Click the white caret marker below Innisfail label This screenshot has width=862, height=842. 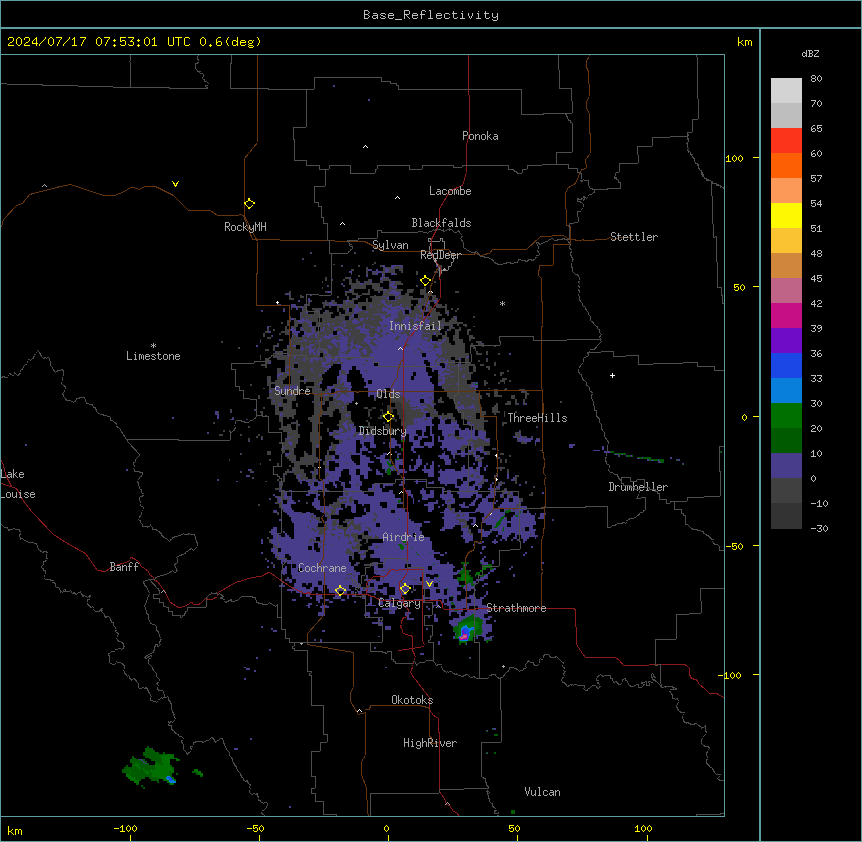click(400, 348)
